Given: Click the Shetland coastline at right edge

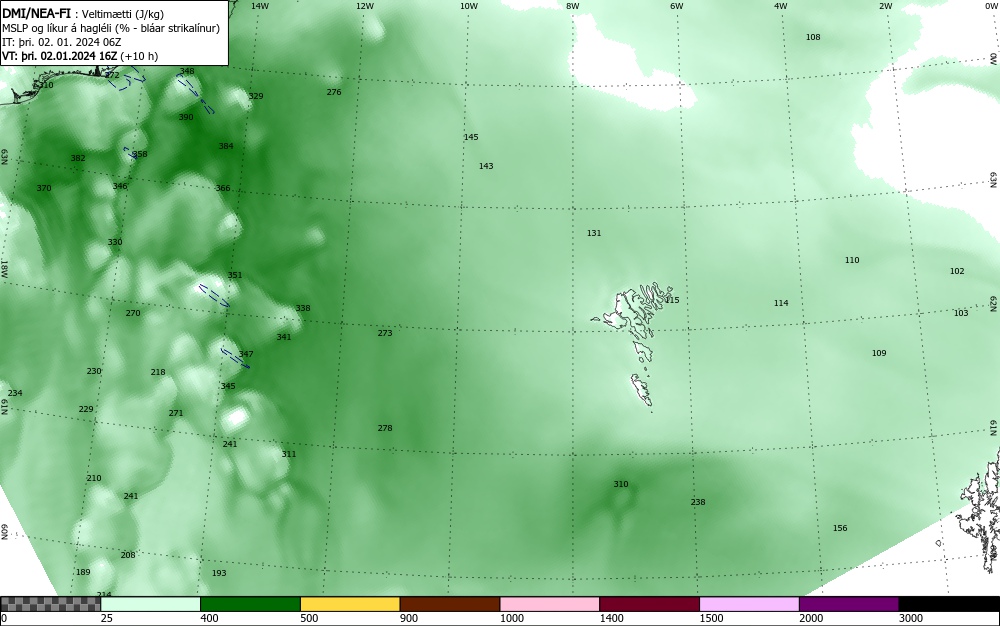Looking at the screenshot, I should (x=981, y=510).
